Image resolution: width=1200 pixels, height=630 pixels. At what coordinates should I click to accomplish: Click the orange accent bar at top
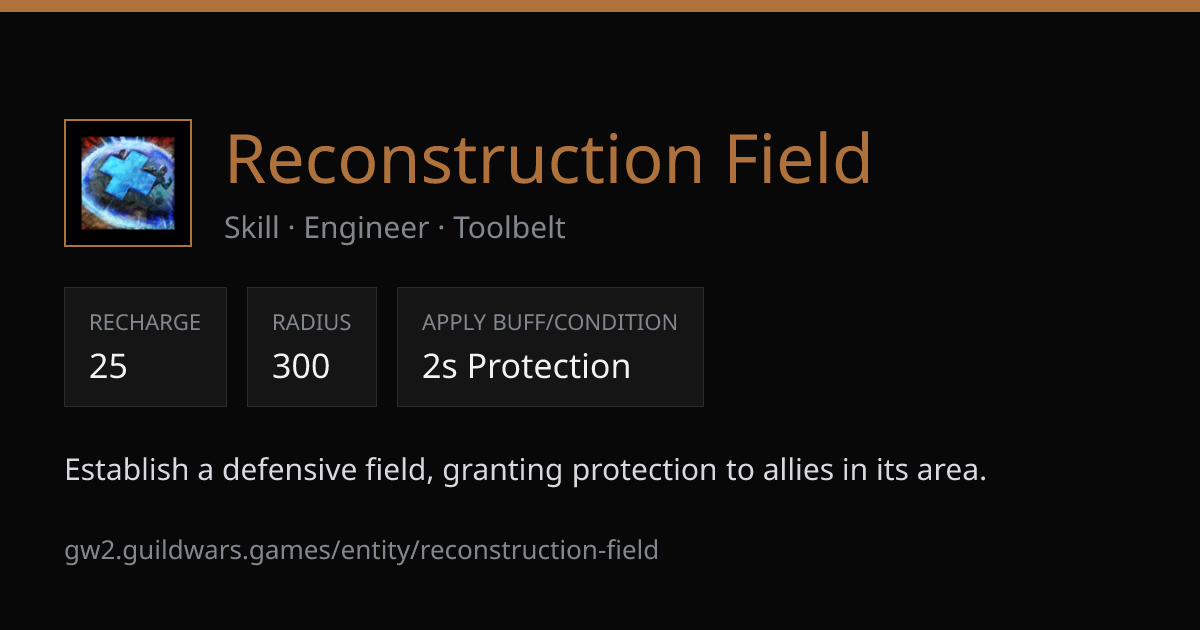(x=600, y=5)
